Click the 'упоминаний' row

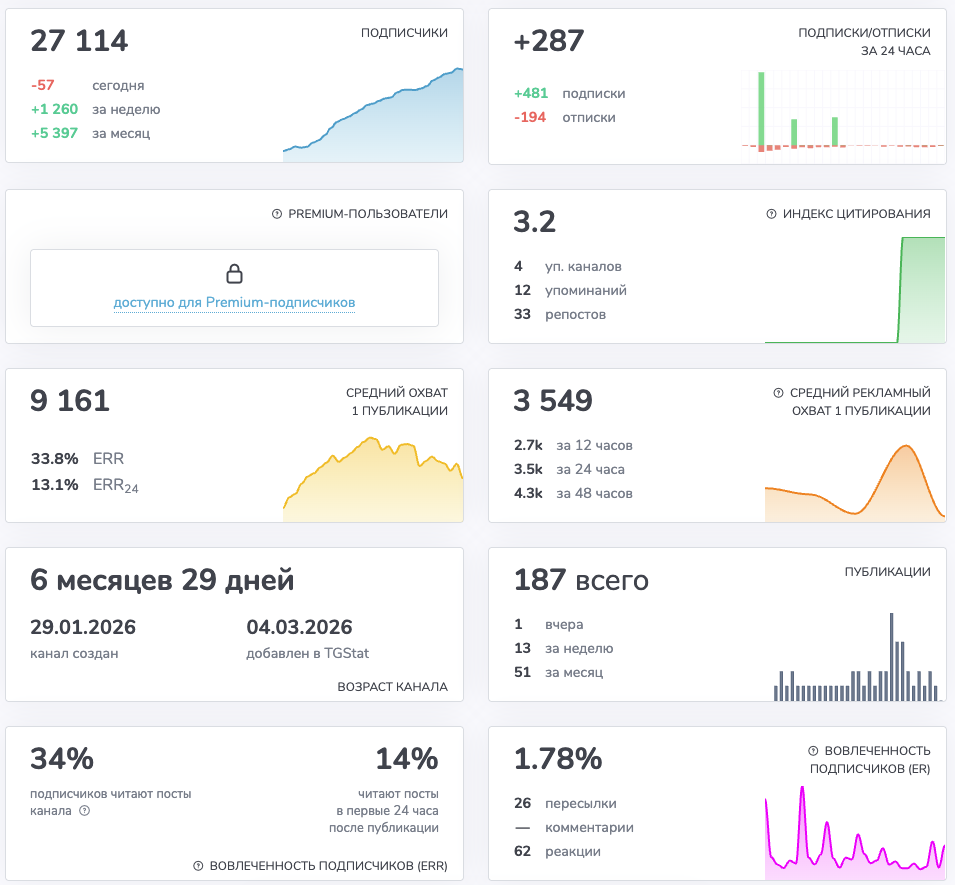click(570, 290)
